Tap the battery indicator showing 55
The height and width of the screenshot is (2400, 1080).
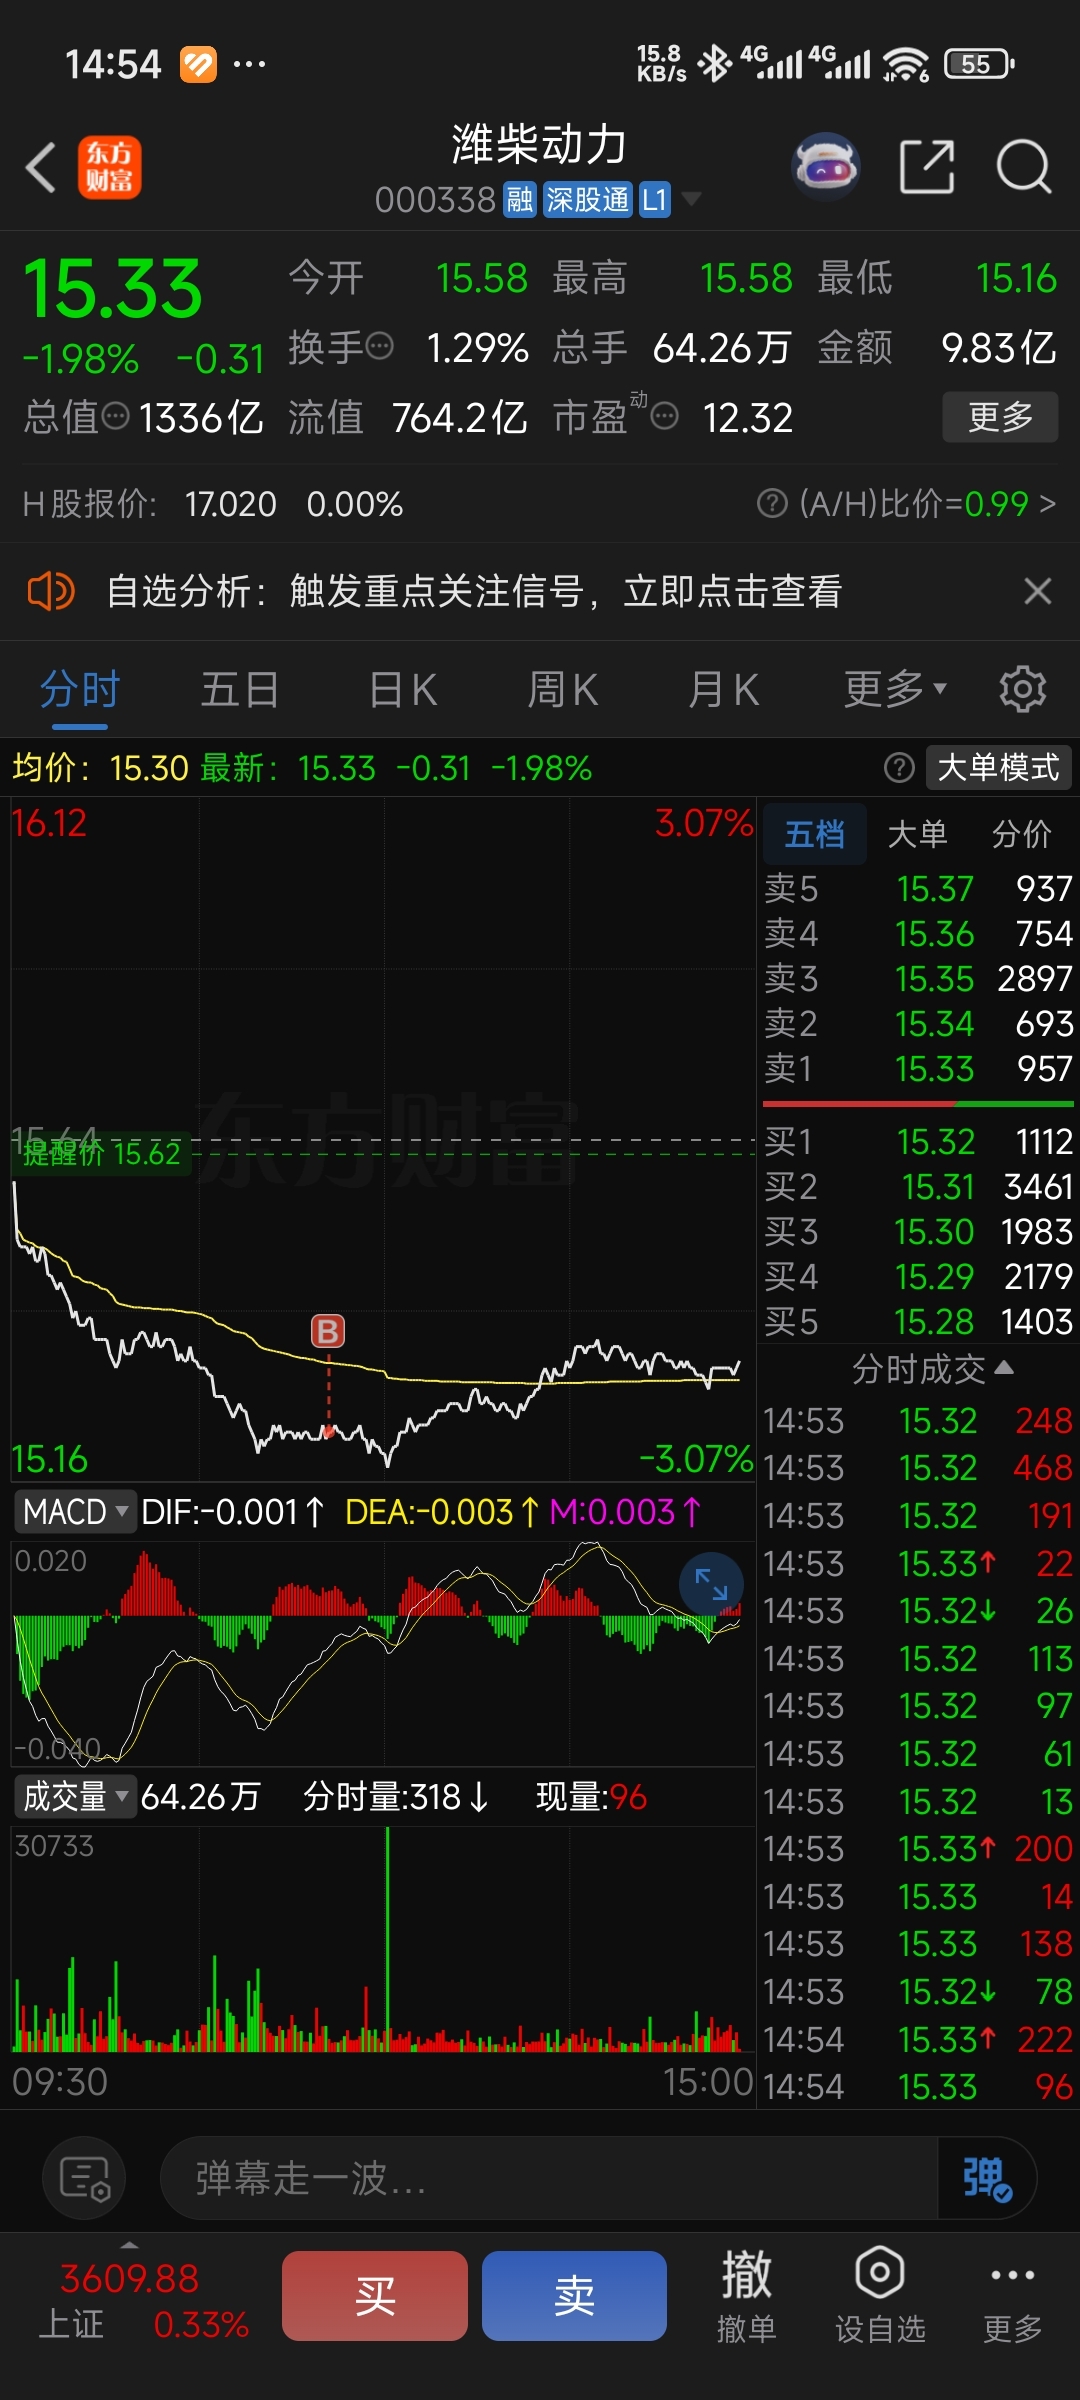[x=979, y=64]
